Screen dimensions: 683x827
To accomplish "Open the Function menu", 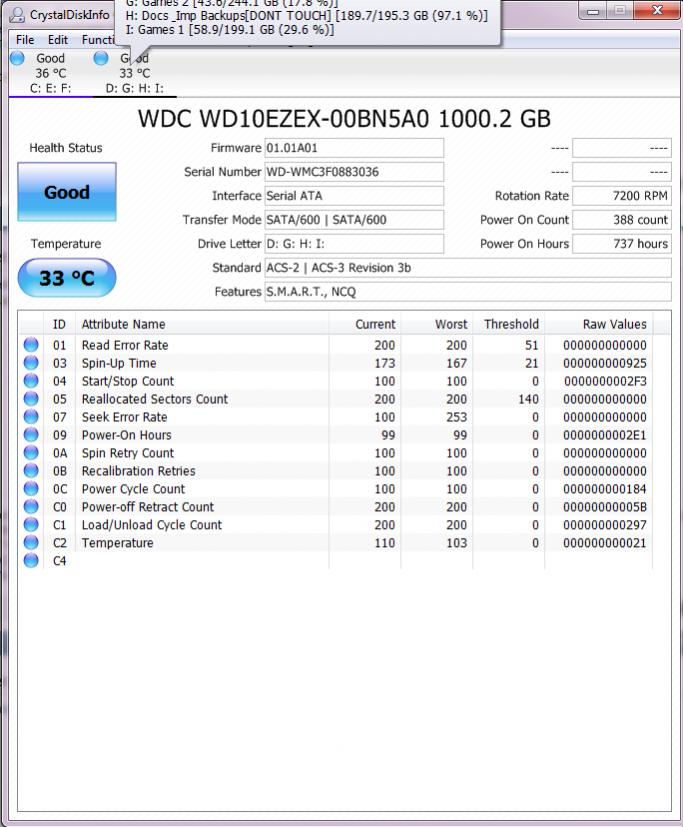I will click(98, 40).
